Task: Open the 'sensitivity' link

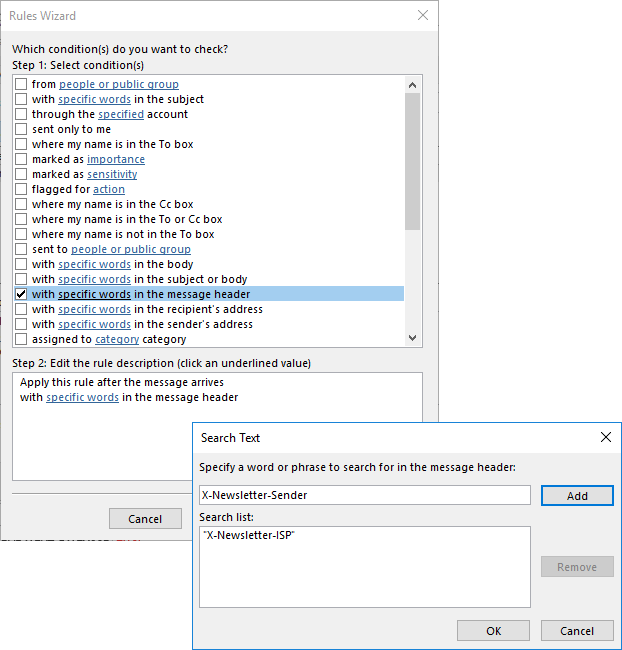Action: [112, 174]
